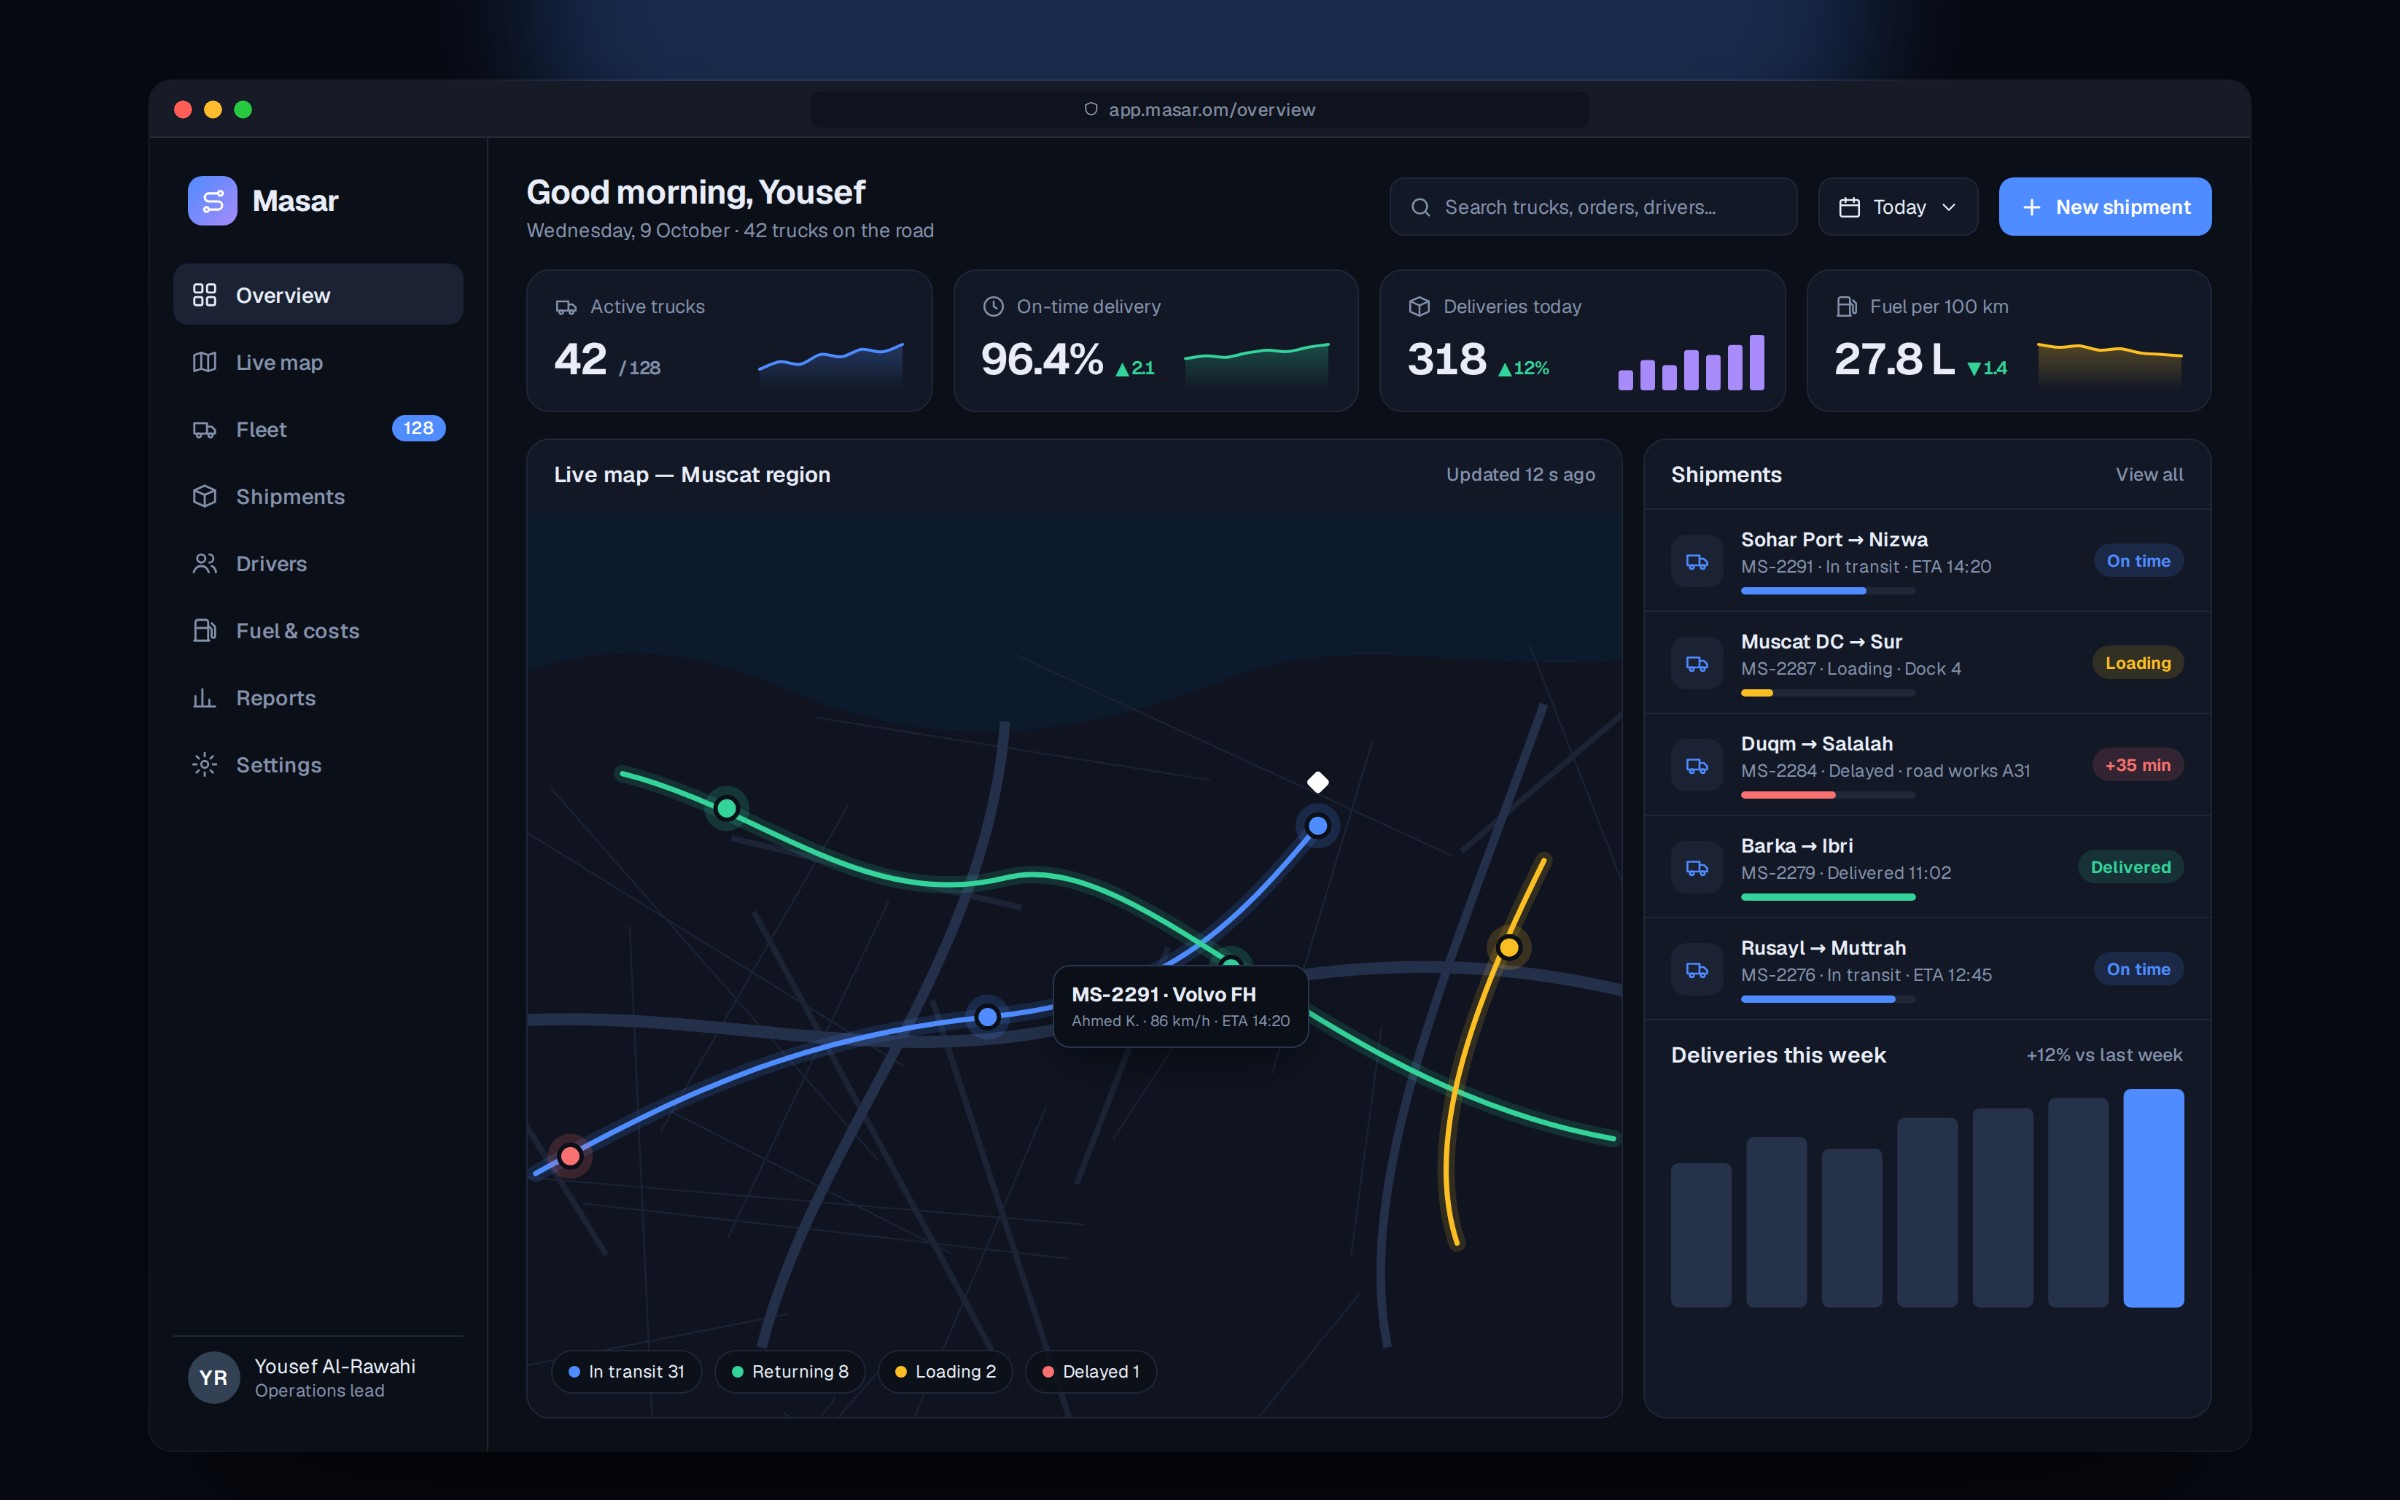The width and height of the screenshot is (2400, 1500).
Task: Click truck icon for Duqm → Salalah
Action: click(x=1697, y=765)
